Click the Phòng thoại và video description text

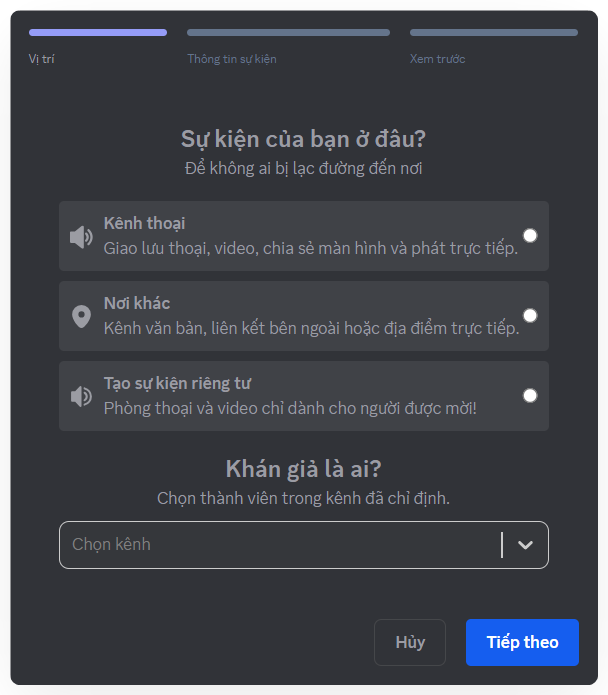click(290, 408)
